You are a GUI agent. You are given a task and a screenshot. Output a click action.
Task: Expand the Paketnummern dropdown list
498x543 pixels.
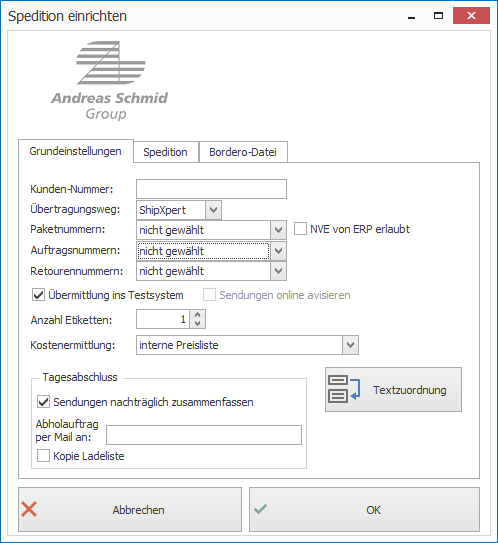point(278,230)
